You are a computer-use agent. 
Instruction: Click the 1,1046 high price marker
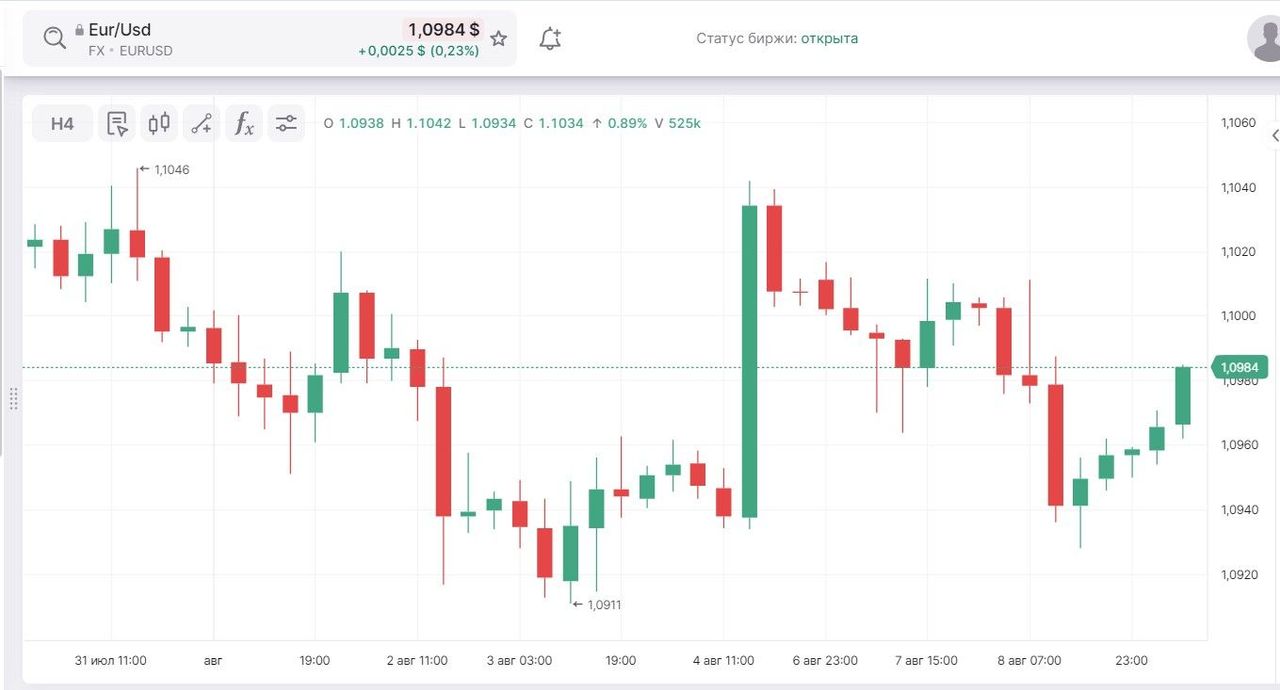coord(171,170)
